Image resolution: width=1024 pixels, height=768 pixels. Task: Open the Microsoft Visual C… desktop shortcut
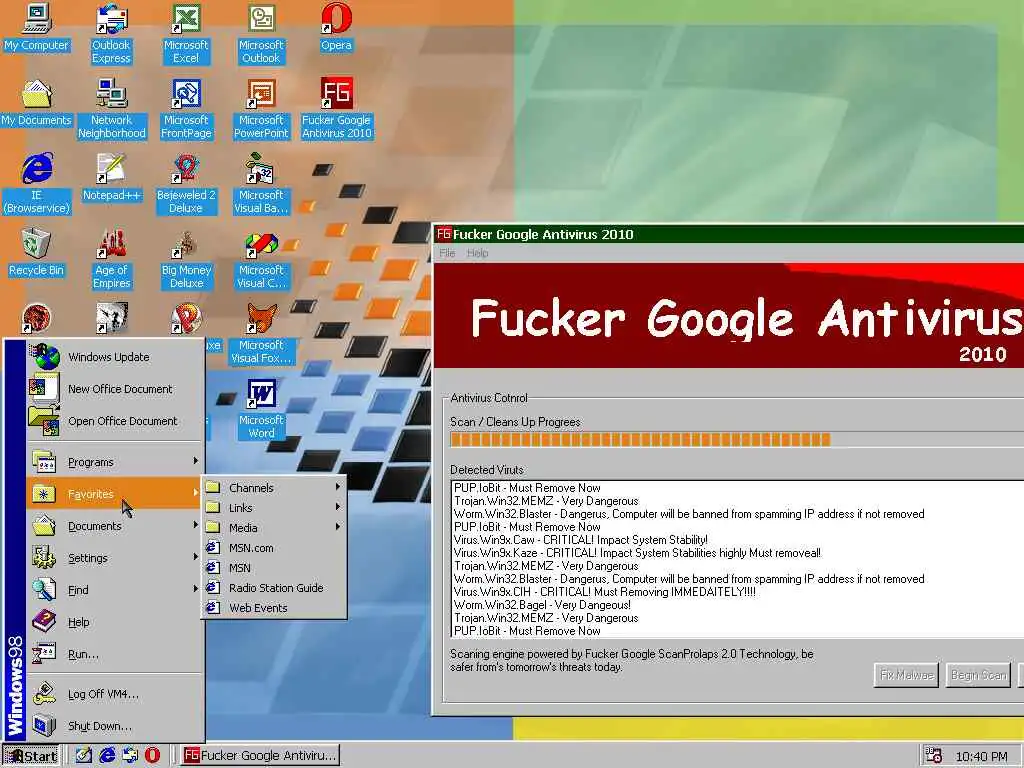tap(261, 259)
